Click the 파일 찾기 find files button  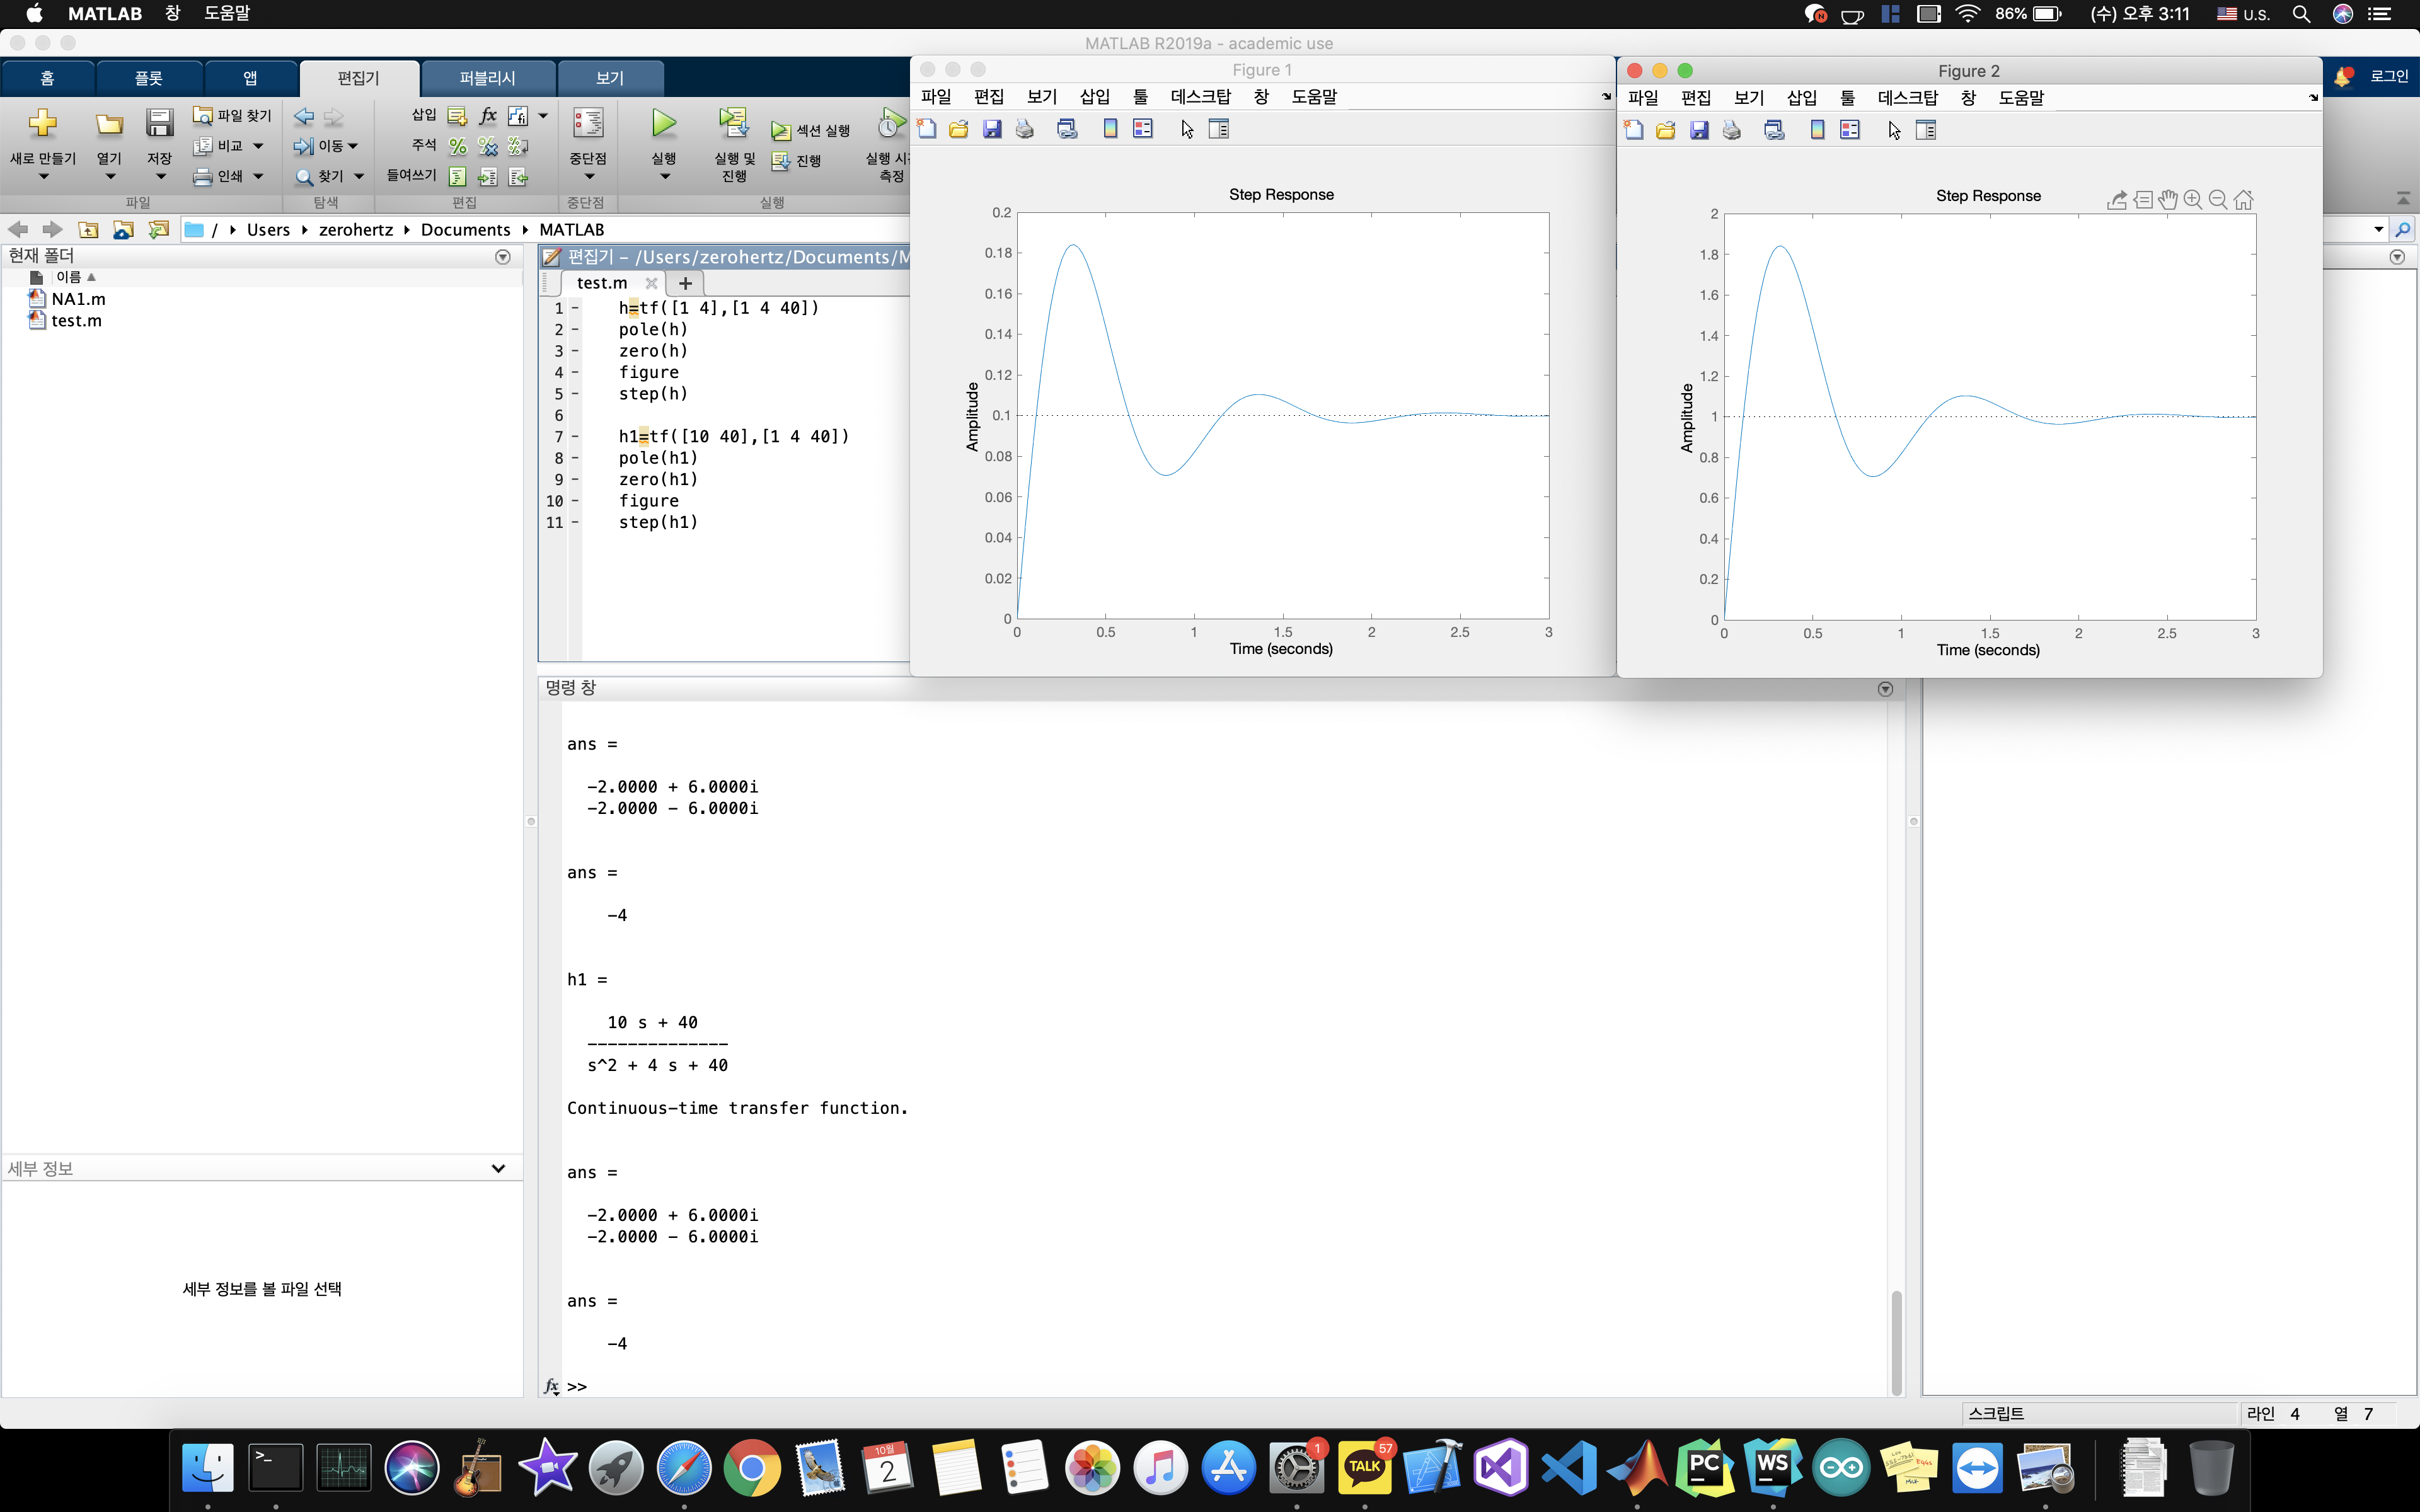coord(232,116)
